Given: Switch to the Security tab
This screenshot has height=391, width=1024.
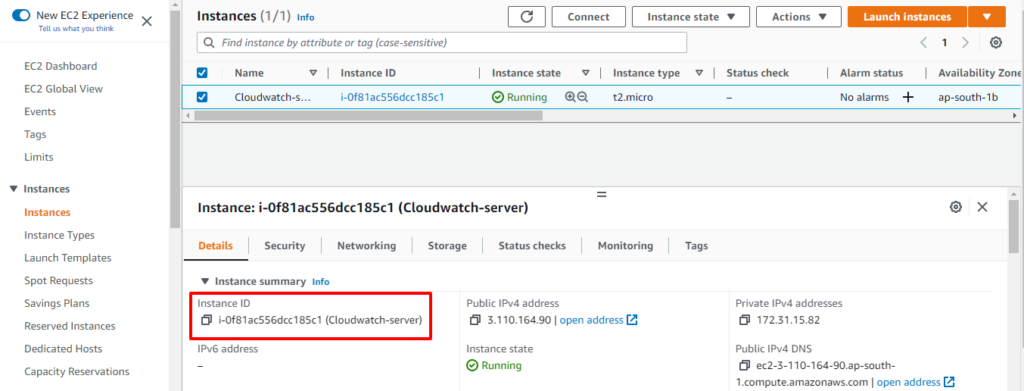Looking at the screenshot, I should [284, 246].
